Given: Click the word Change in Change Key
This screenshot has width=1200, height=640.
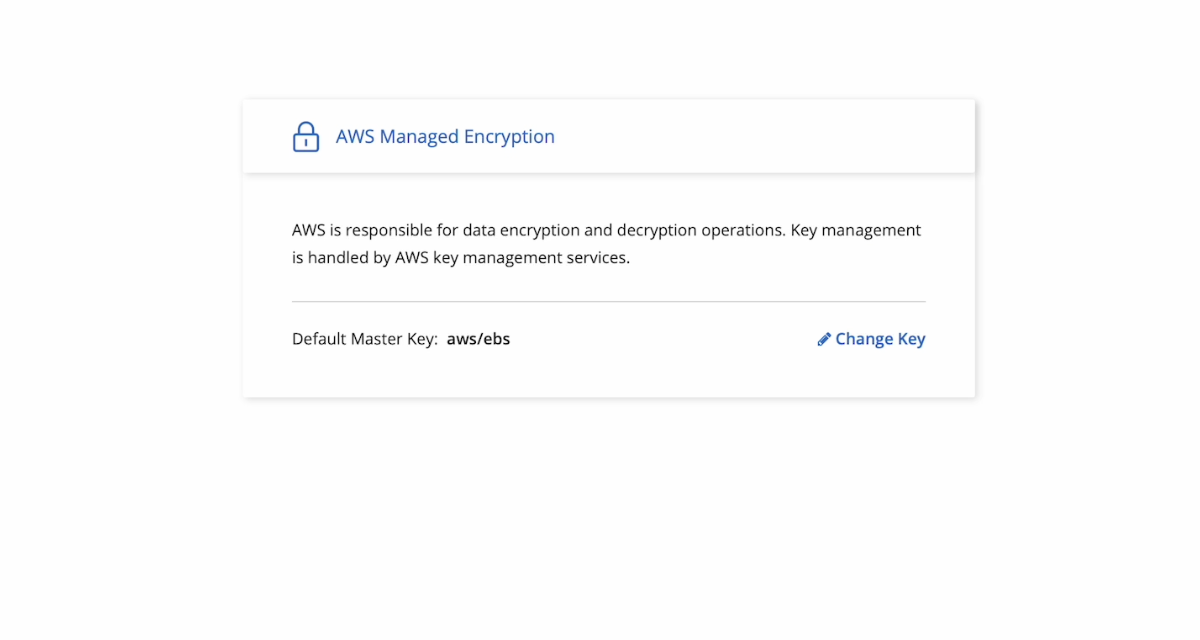Looking at the screenshot, I should point(864,339).
